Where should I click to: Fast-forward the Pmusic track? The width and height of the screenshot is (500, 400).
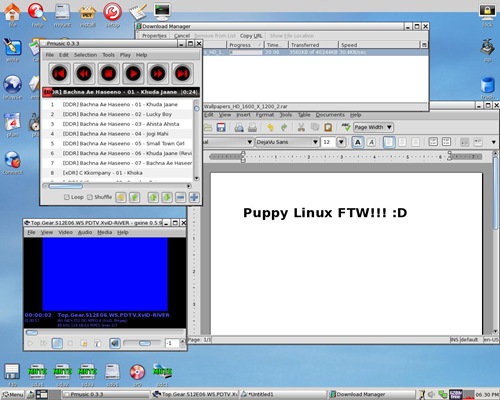click(x=158, y=73)
